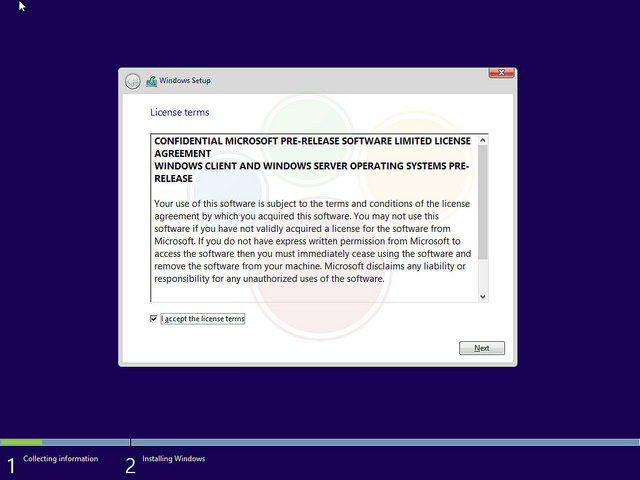The width and height of the screenshot is (640, 480).
Task: Close the Windows Setup dialog
Action: (x=502, y=73)
